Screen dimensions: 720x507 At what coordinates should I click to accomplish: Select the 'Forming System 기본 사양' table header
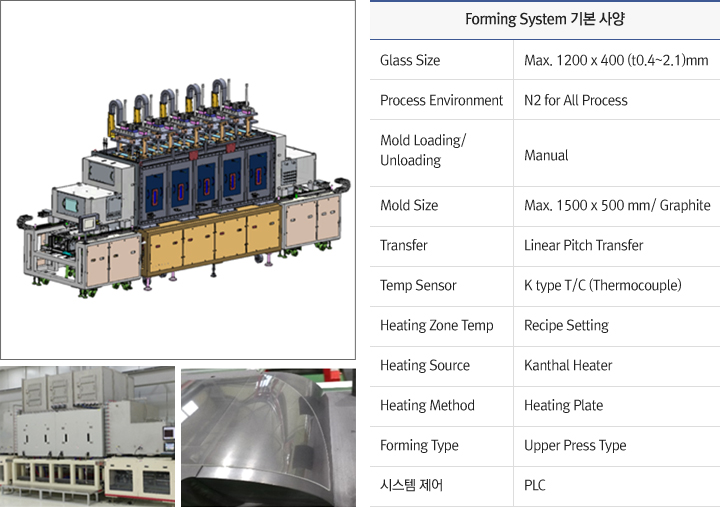pyautogui.click(x=545, y=20)
